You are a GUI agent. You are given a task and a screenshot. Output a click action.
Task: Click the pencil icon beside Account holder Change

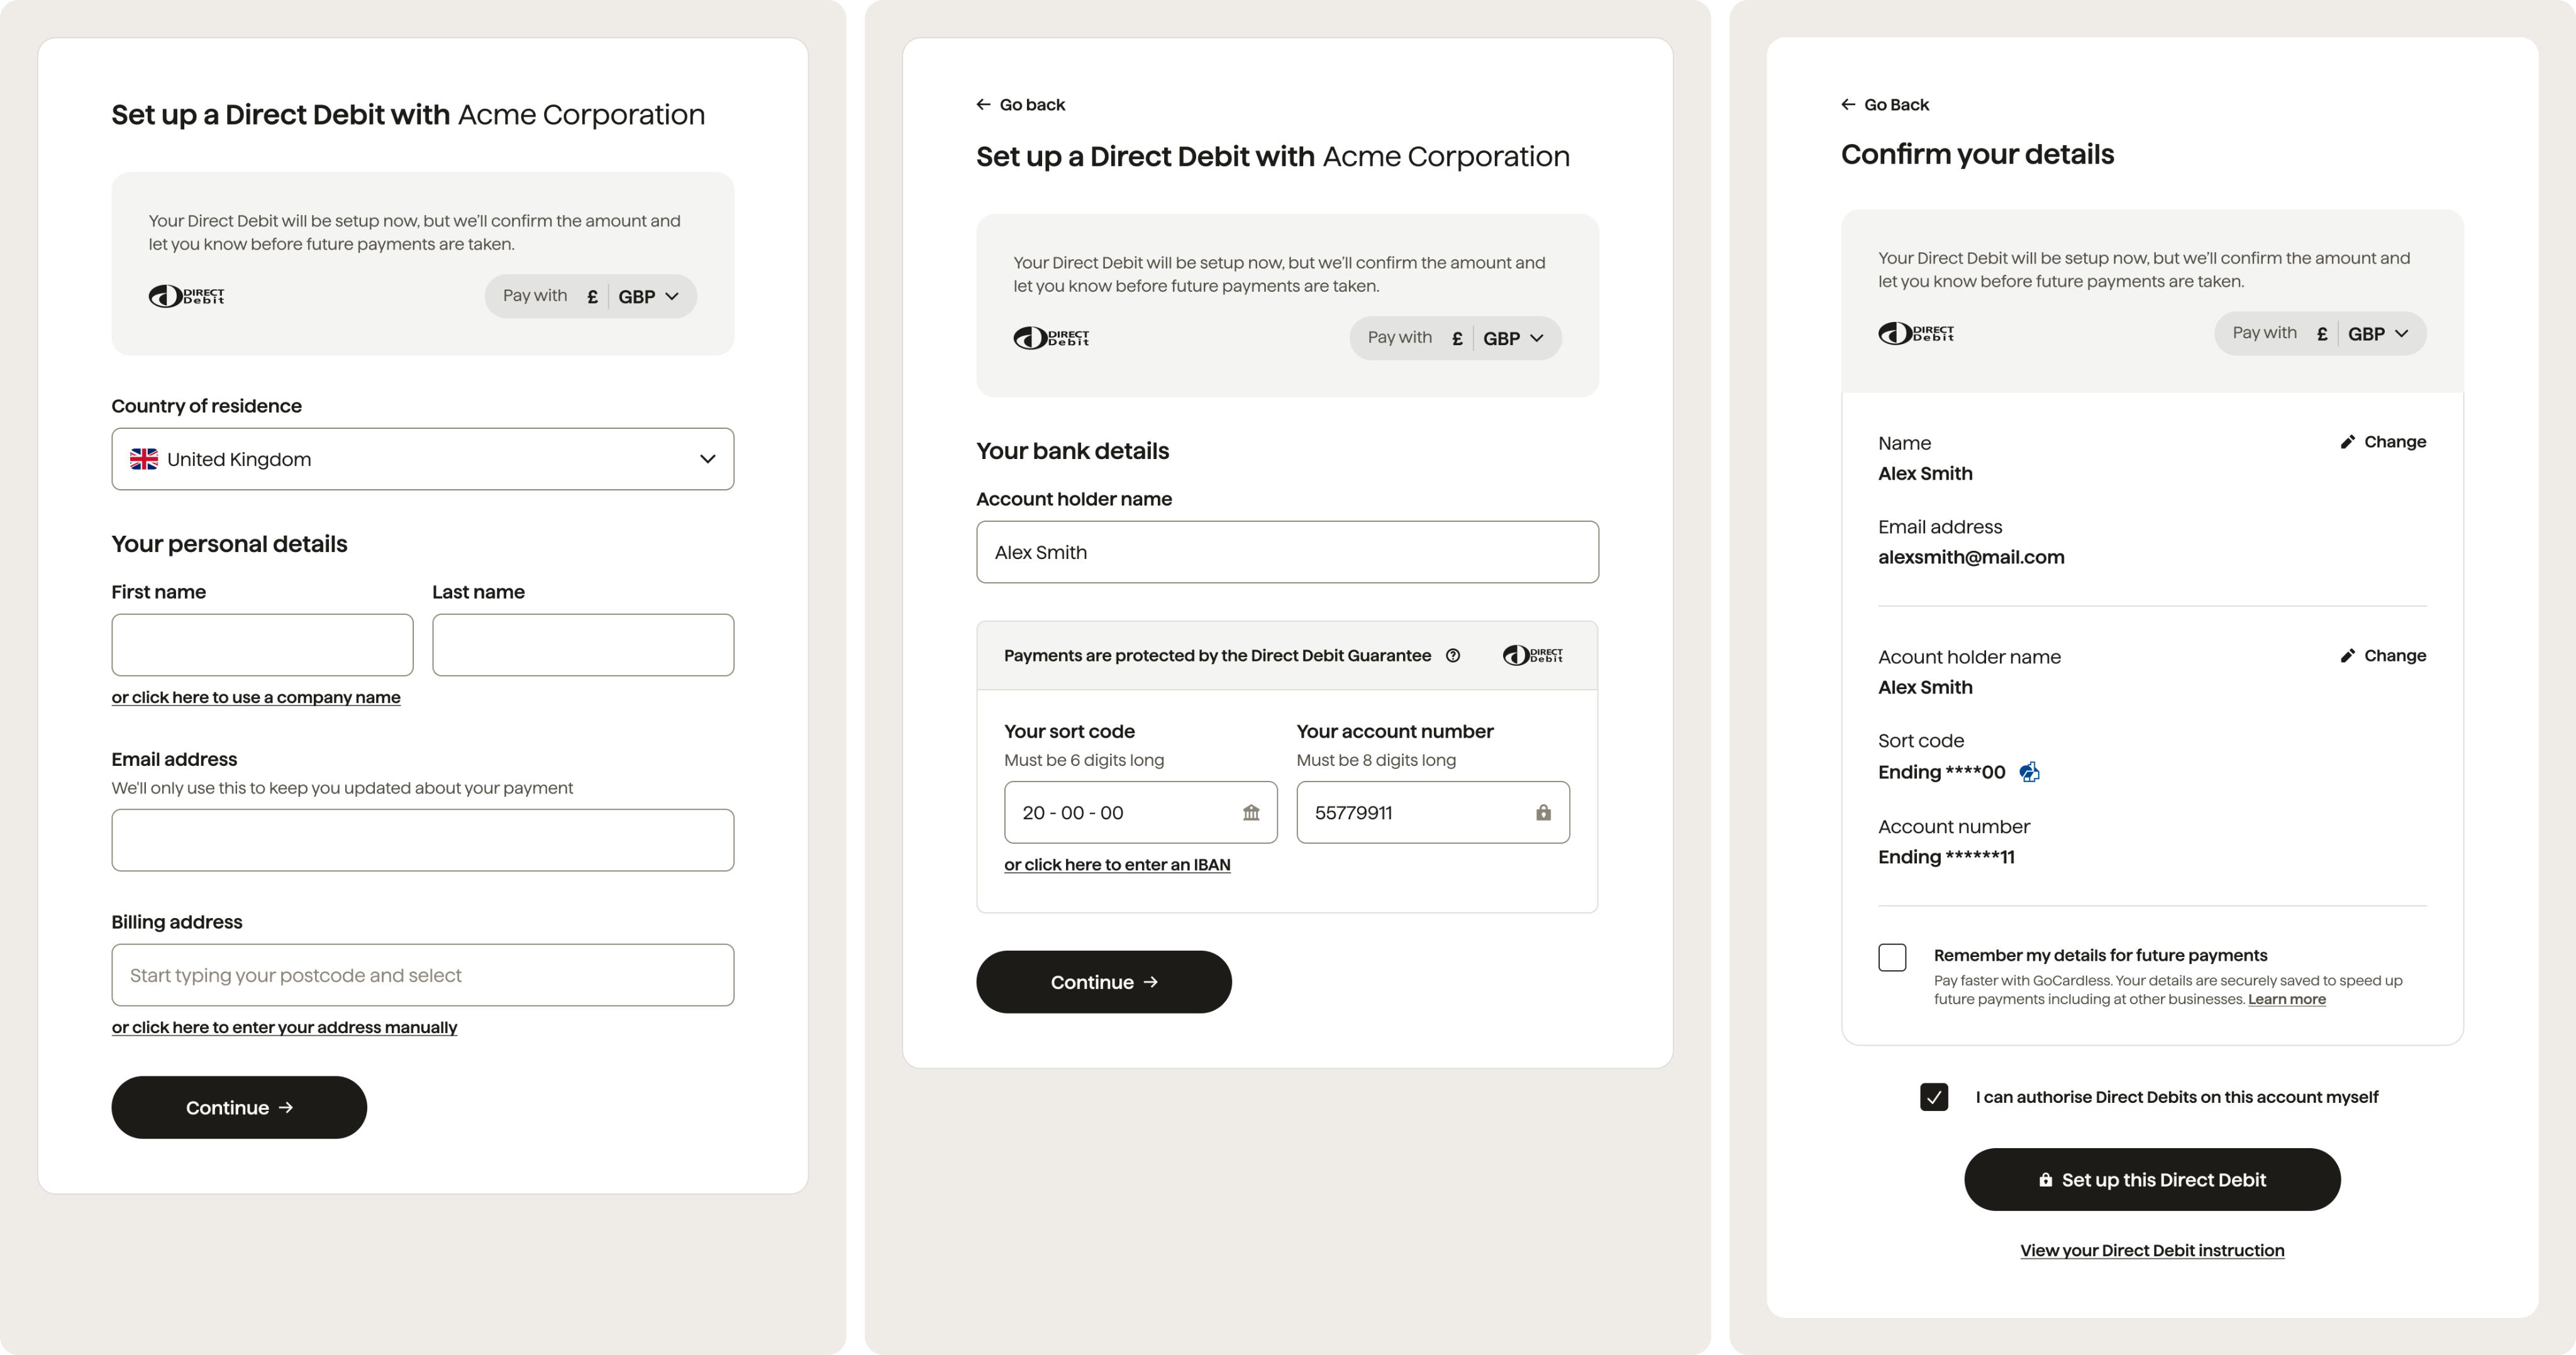(2347, 656)
